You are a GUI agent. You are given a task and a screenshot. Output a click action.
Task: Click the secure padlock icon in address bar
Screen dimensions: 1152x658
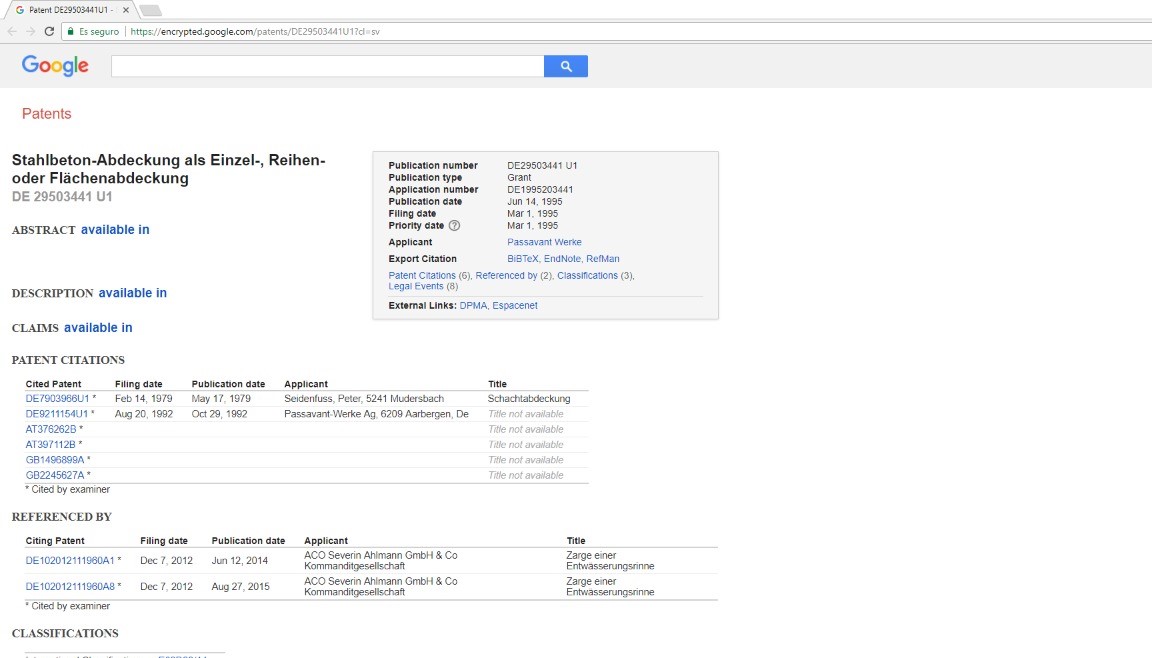(71, 32)
